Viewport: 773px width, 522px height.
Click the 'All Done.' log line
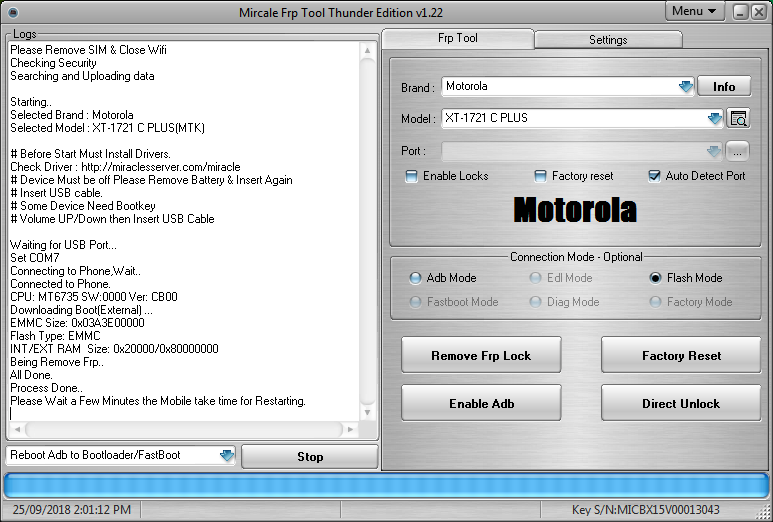coord(31,375)
